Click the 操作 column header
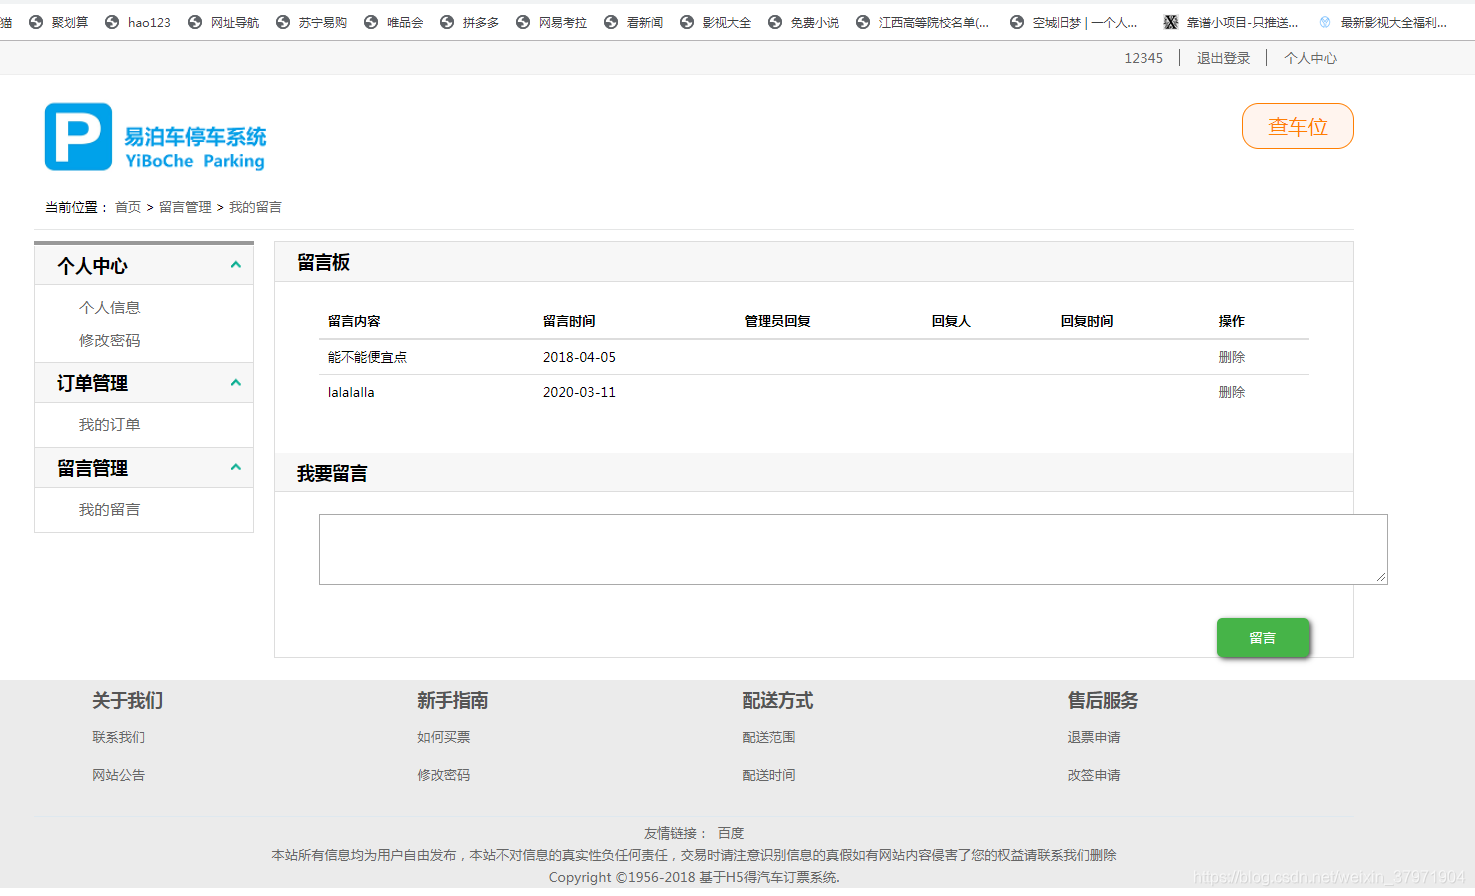Viewport: 1475px width, 896px height. pyautogui.click(x=1232, y=321)
